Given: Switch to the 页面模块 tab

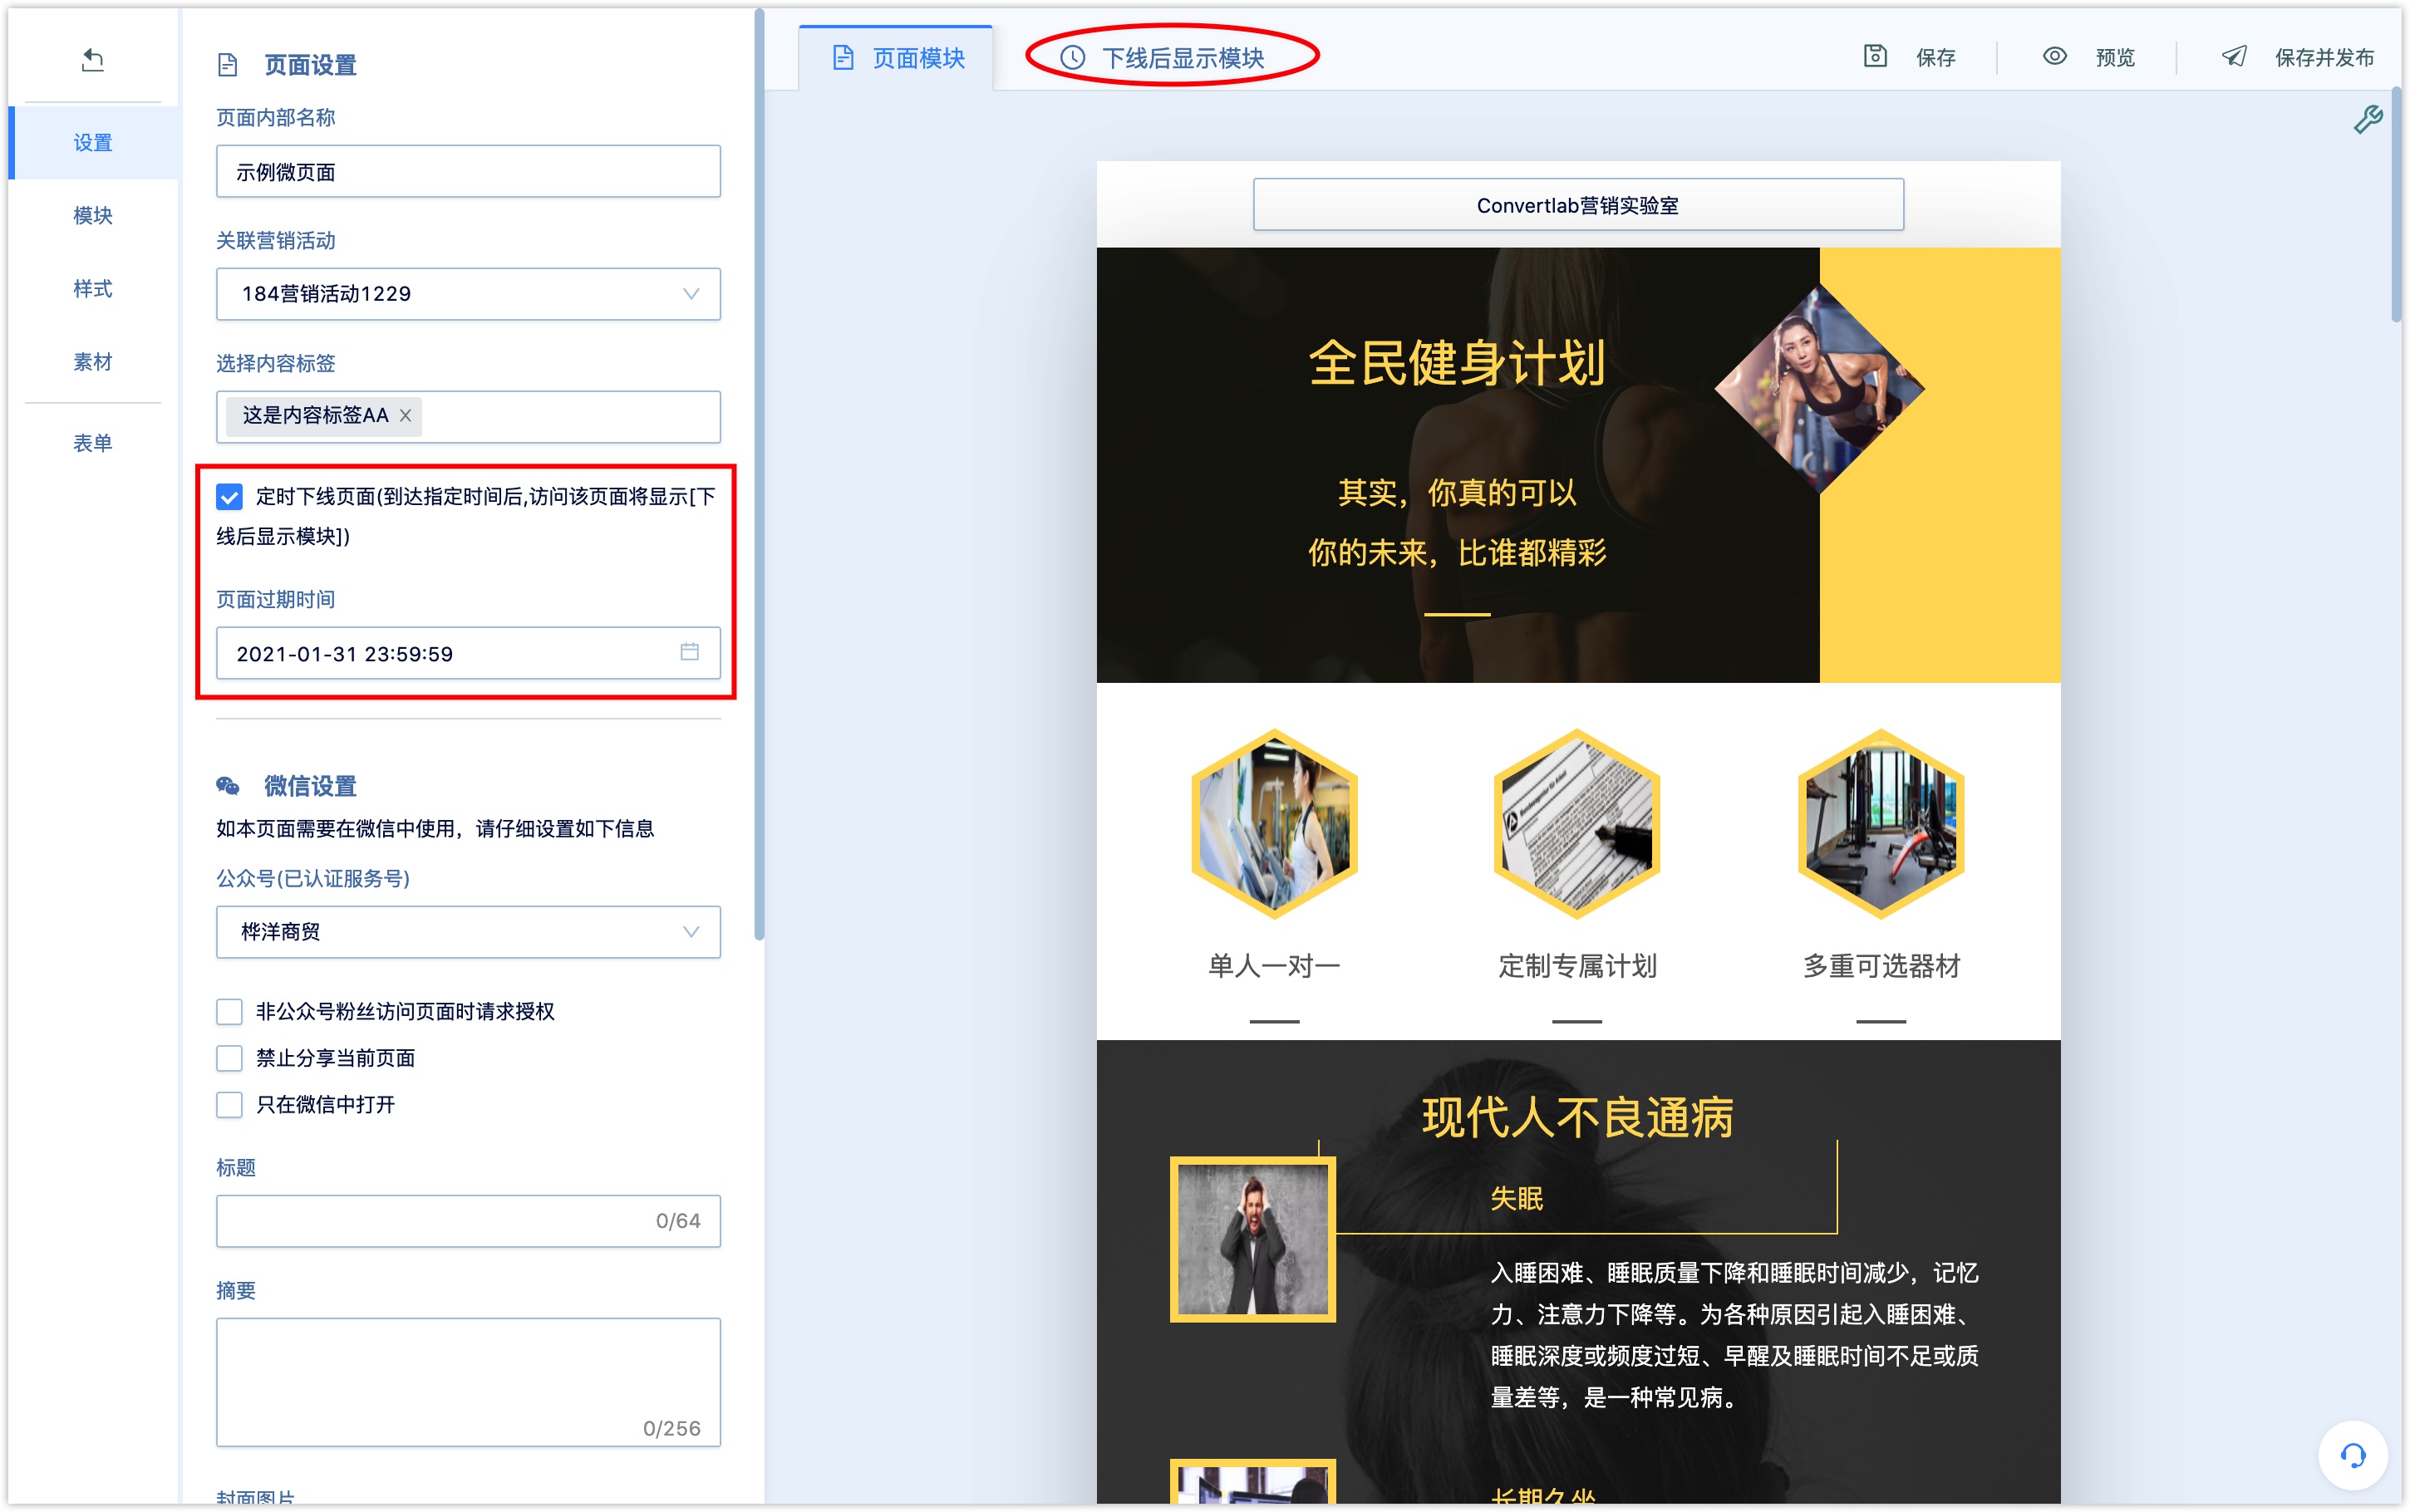Looking at the screenshot, I should tap(896, 58).
